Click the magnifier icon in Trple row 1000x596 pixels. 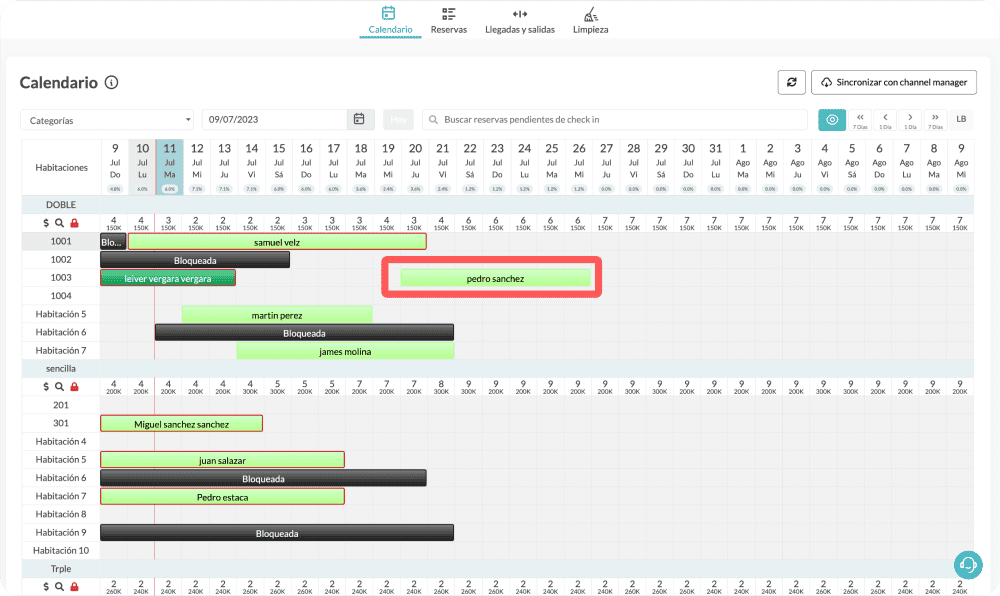[x=59, y=586]
